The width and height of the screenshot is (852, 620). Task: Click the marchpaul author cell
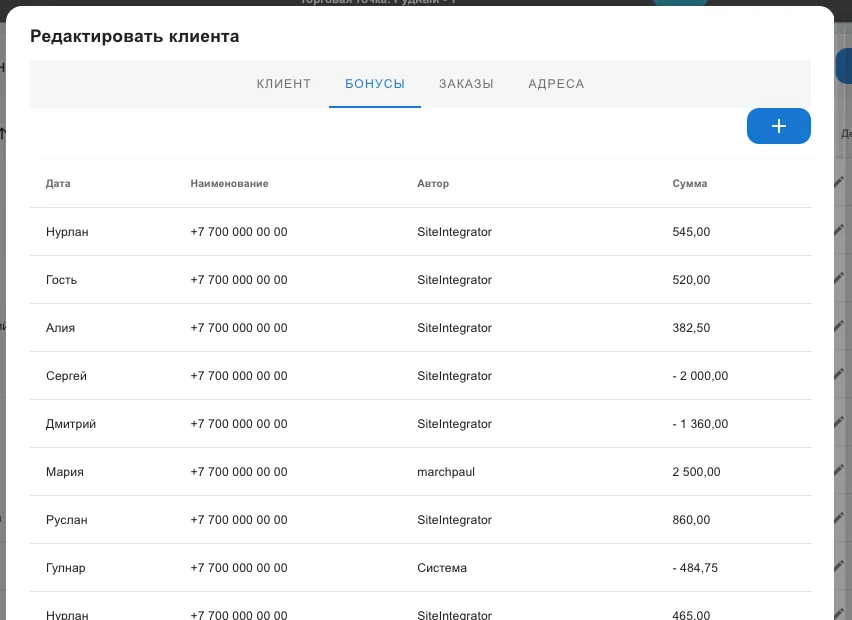(446, 472)
